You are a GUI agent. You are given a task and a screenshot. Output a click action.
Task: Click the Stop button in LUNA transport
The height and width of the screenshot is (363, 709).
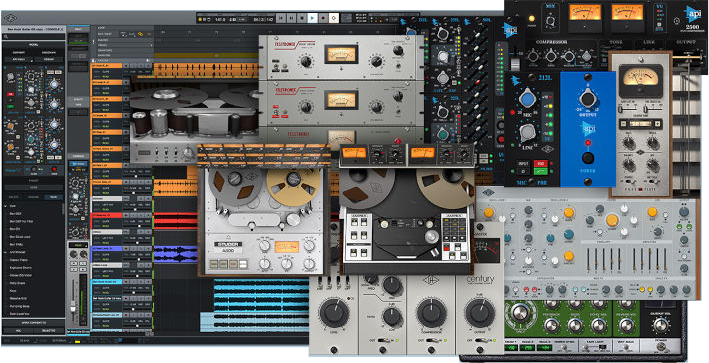coord(302,18)
